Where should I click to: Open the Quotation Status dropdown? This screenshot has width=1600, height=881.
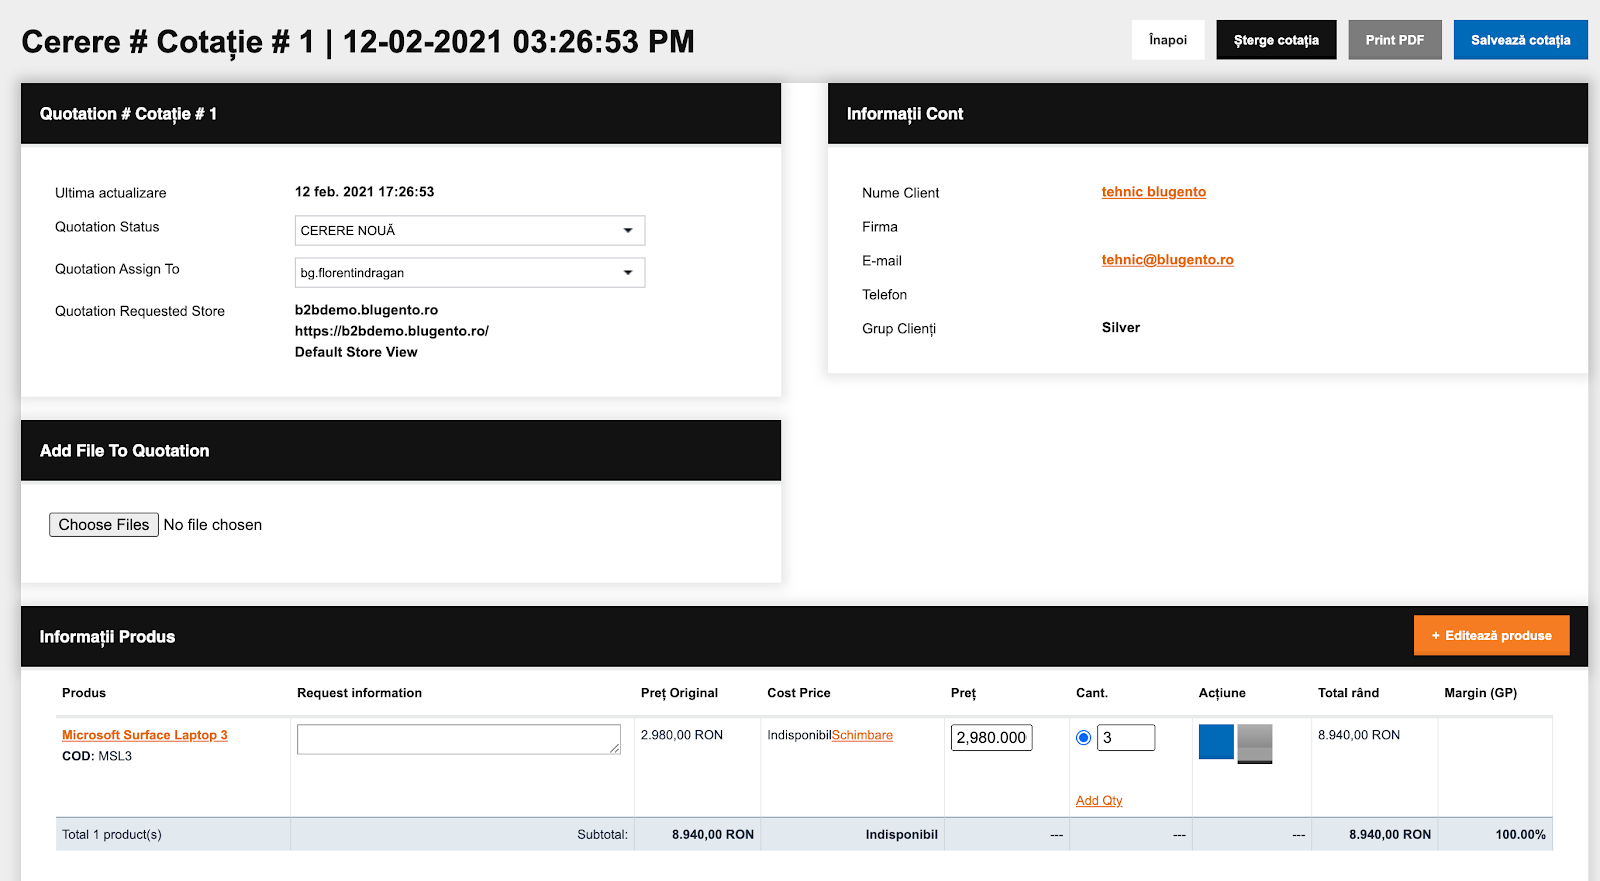coord(470,231)
